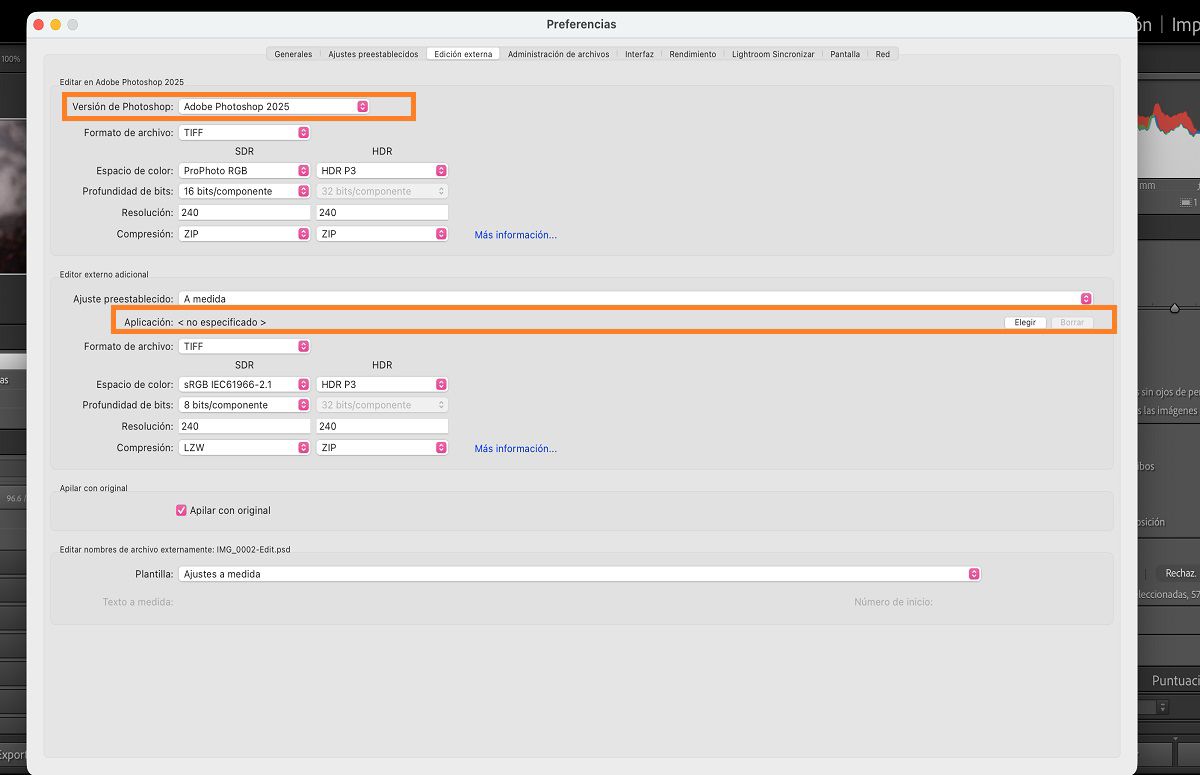Switch to the Interfaz tab
Image resolution: width=1200 pixels, height=775 pixels.
point(639,54)
